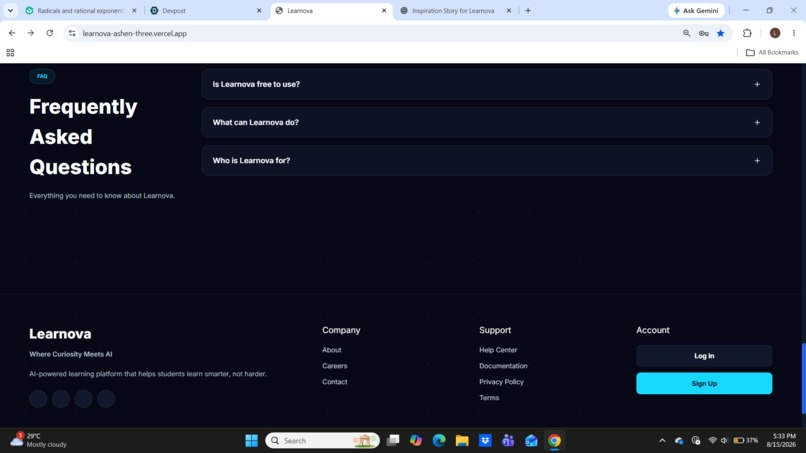Click Ask Gemini button
The image size is (806, 453).
click(x=696, y=10)
